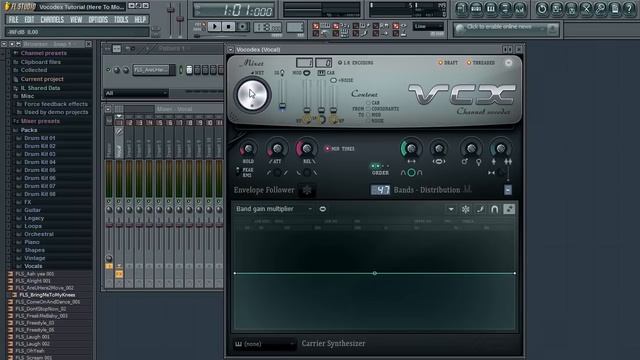
Task: Click the scissors icon in top toolbar
Action: click(586, 9)
